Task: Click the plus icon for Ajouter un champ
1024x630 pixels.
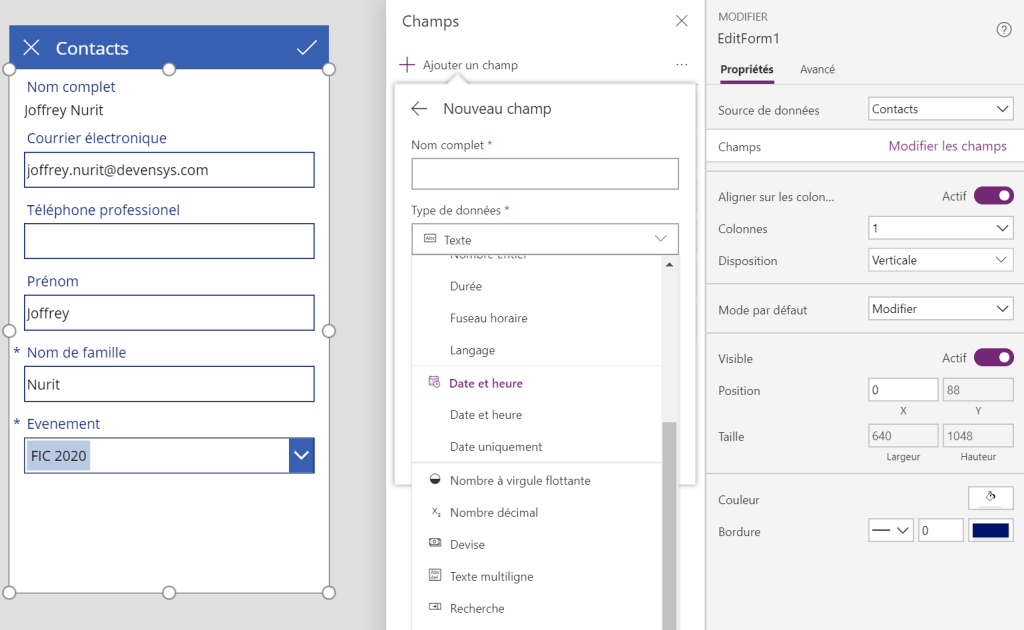Action: [407, 65]
